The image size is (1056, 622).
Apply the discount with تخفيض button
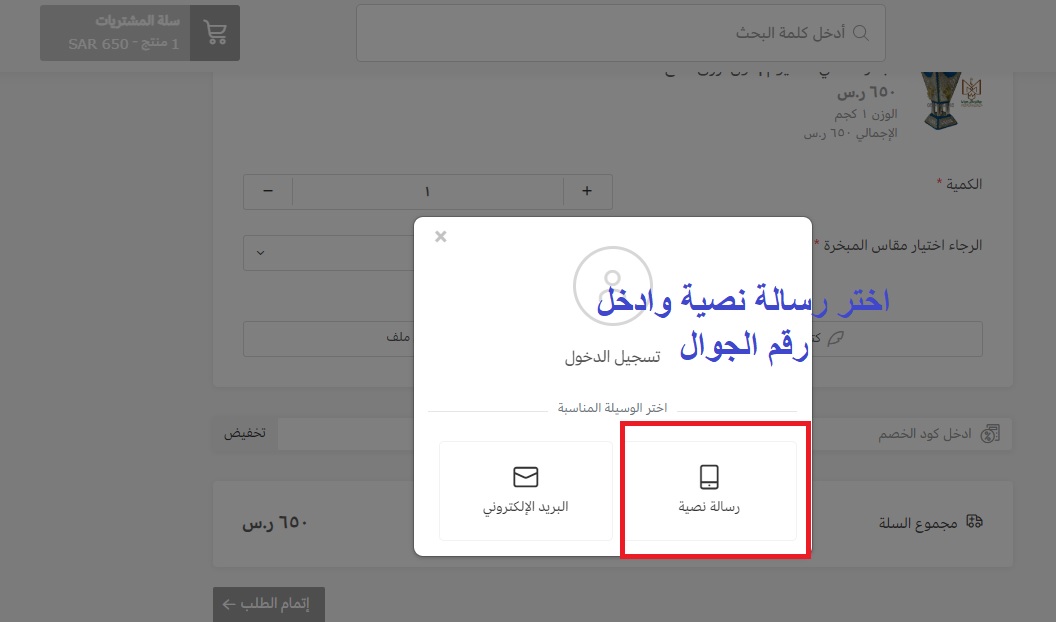click(x=244, y=434)
